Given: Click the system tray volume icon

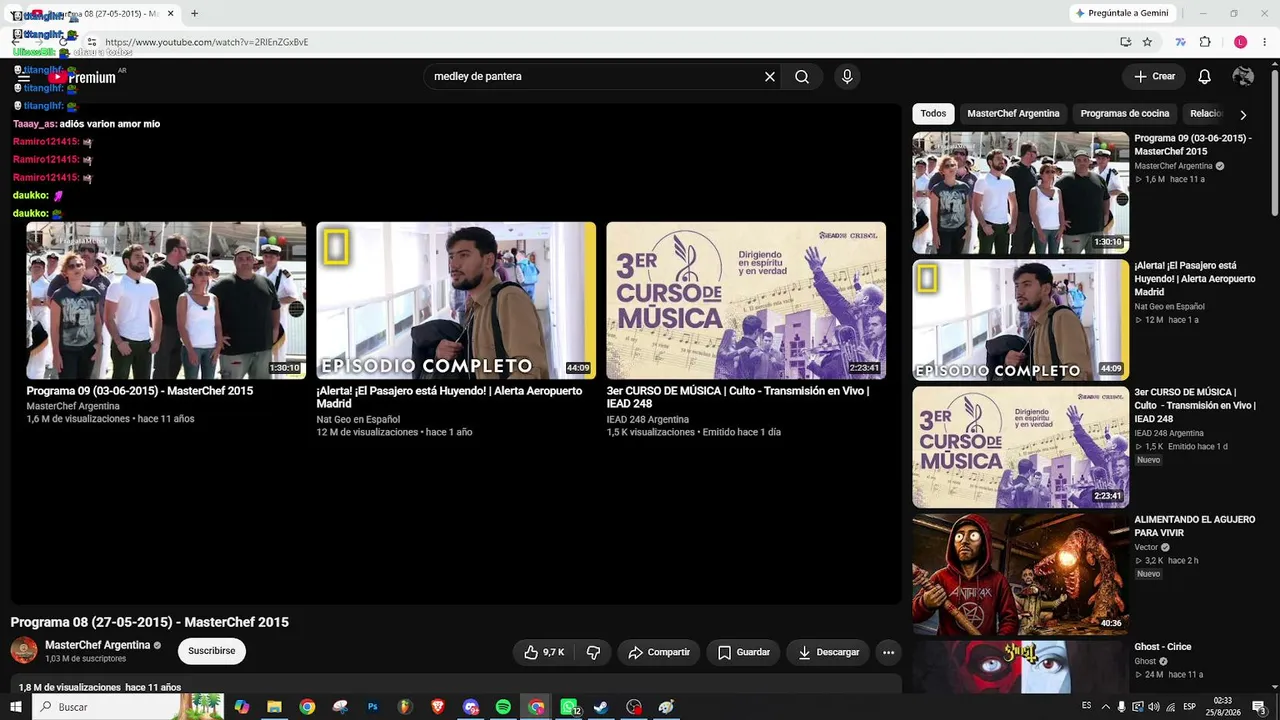Looking at the screenshot, I should (1153, 707).
